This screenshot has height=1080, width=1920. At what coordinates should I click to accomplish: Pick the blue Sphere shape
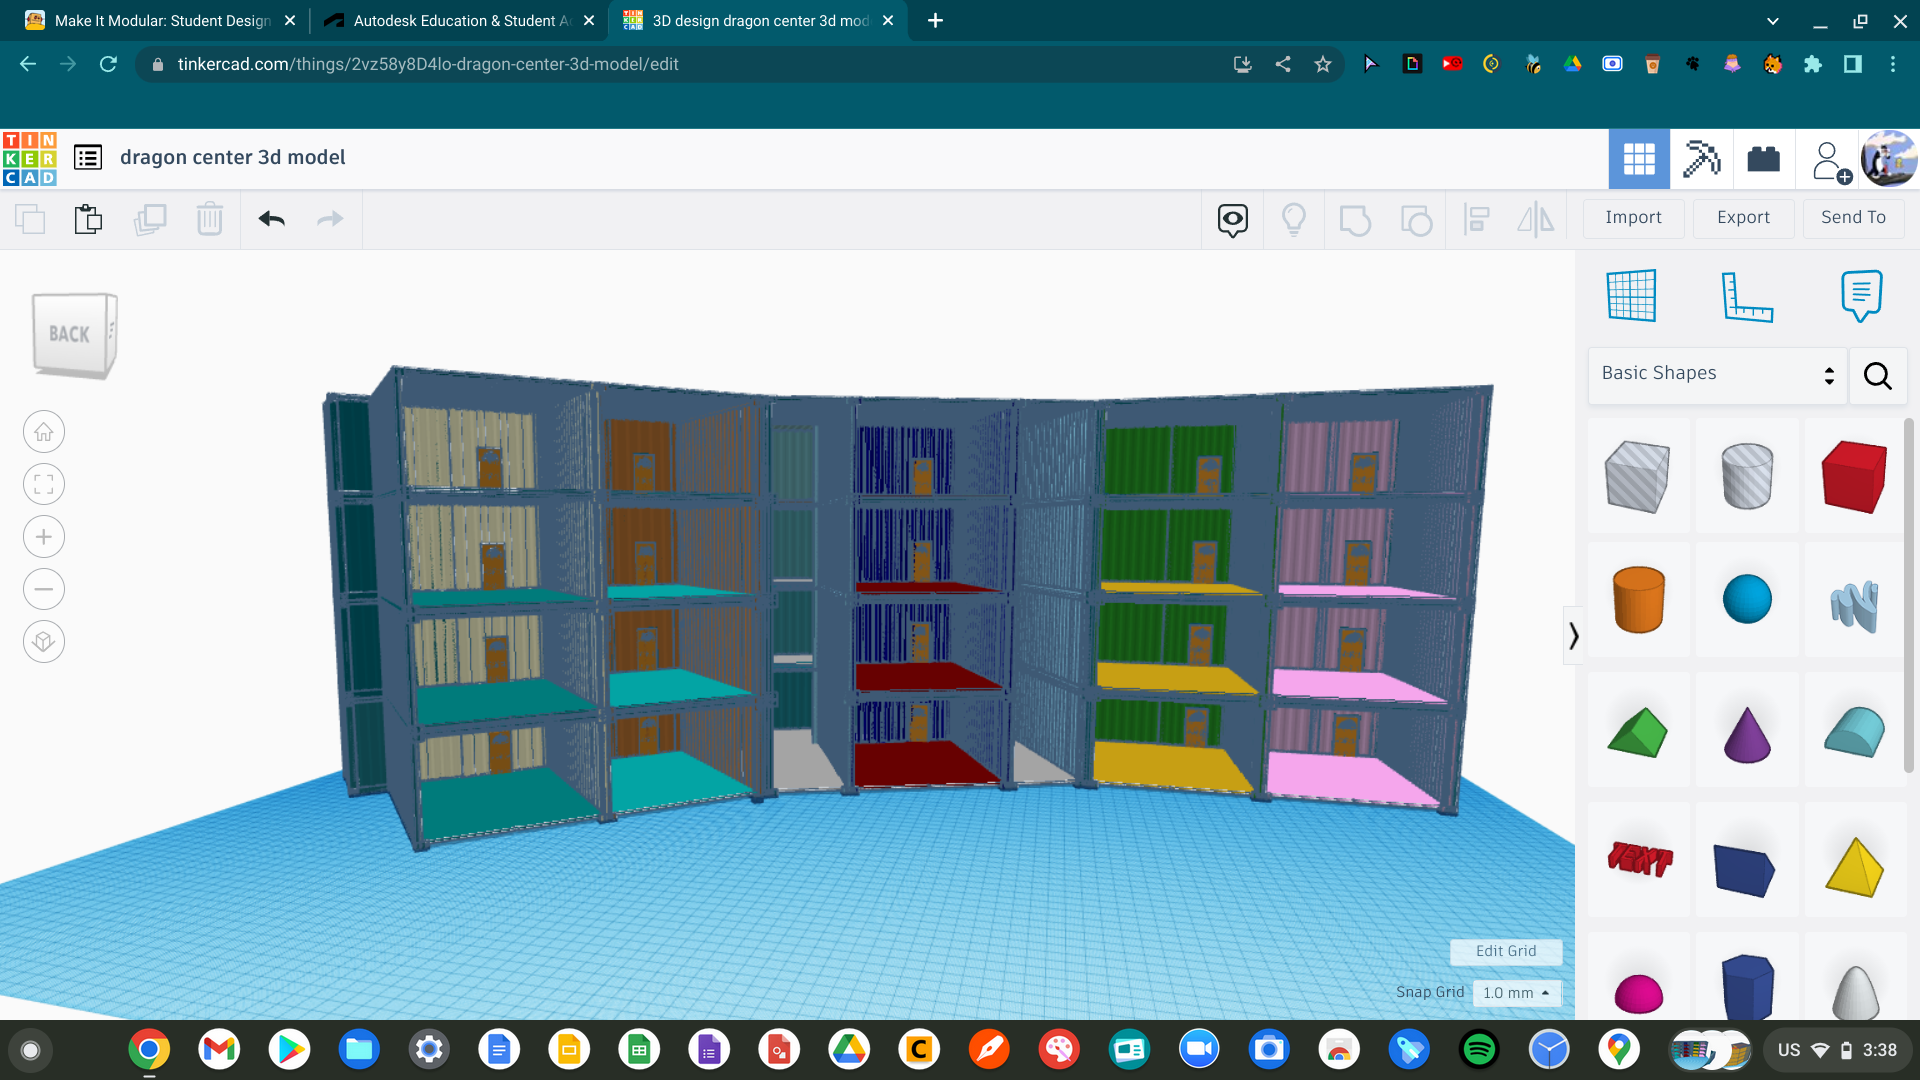1747,600
